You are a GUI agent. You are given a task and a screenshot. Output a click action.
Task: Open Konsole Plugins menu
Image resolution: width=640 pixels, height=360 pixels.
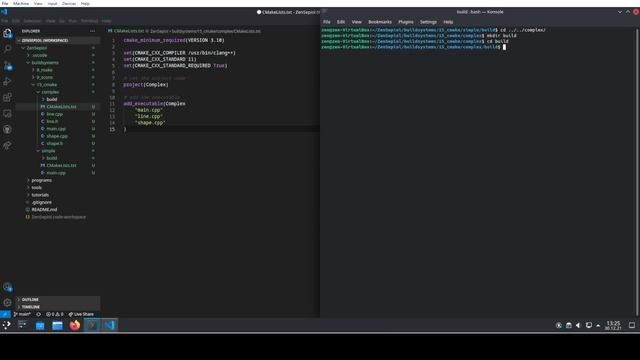coord(406,22)
